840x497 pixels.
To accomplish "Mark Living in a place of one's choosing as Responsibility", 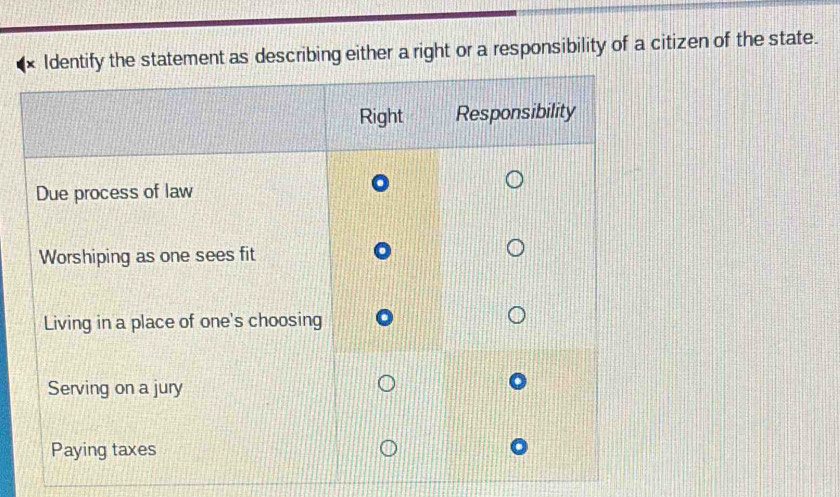I will (x=514, y=317).
